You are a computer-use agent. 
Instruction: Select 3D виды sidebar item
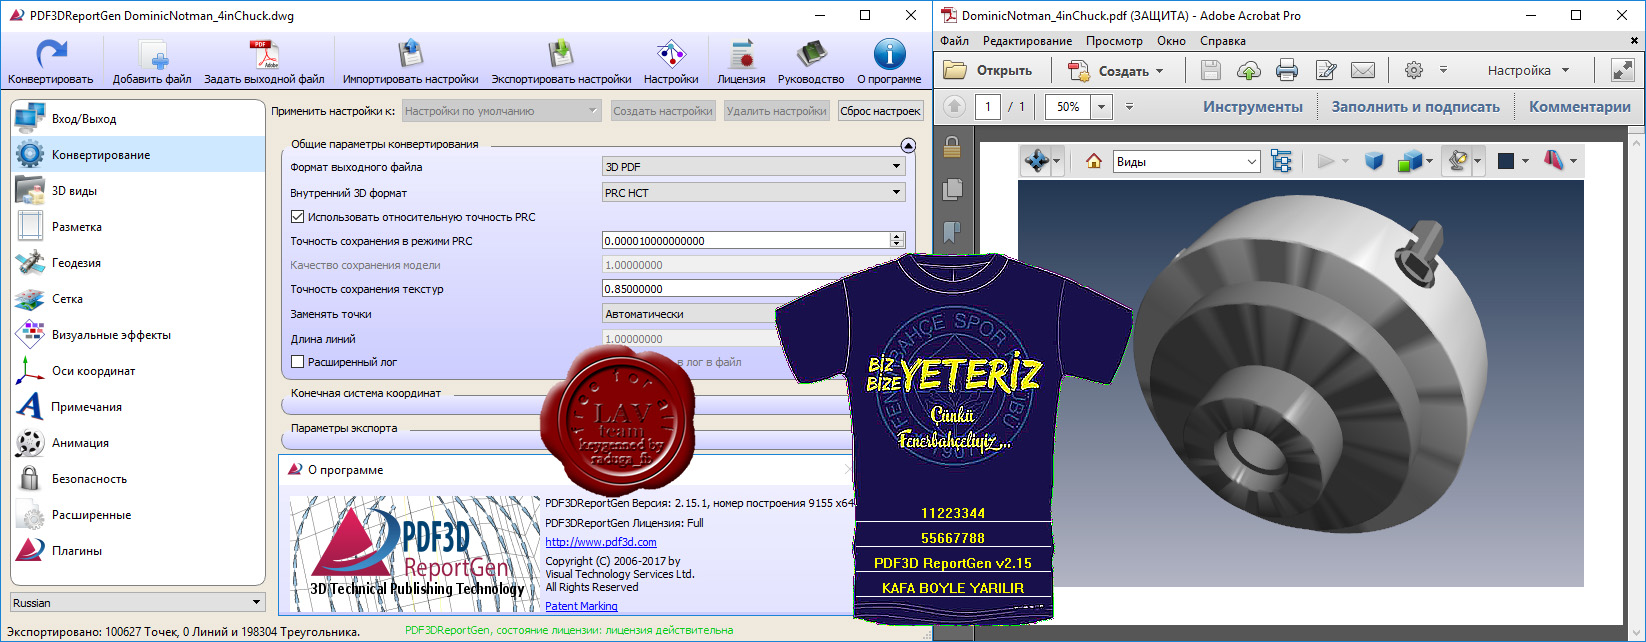coord(138,190)
